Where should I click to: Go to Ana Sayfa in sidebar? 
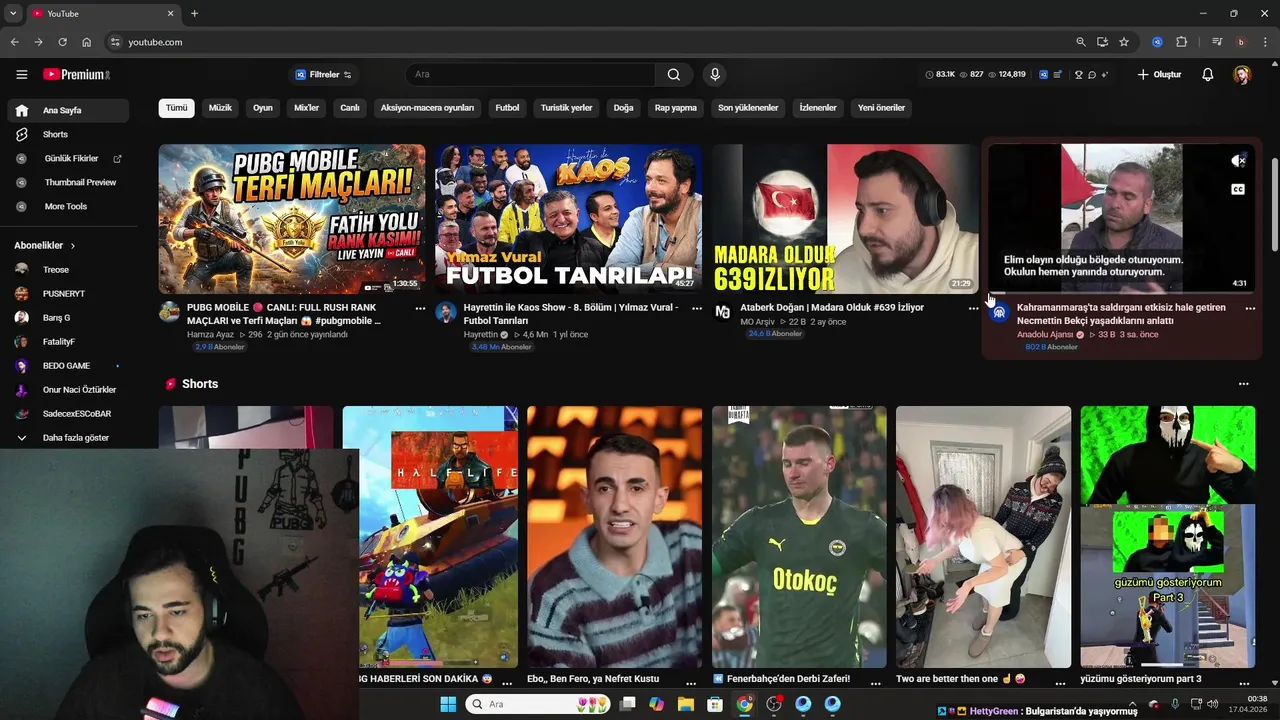click(68, 110)
